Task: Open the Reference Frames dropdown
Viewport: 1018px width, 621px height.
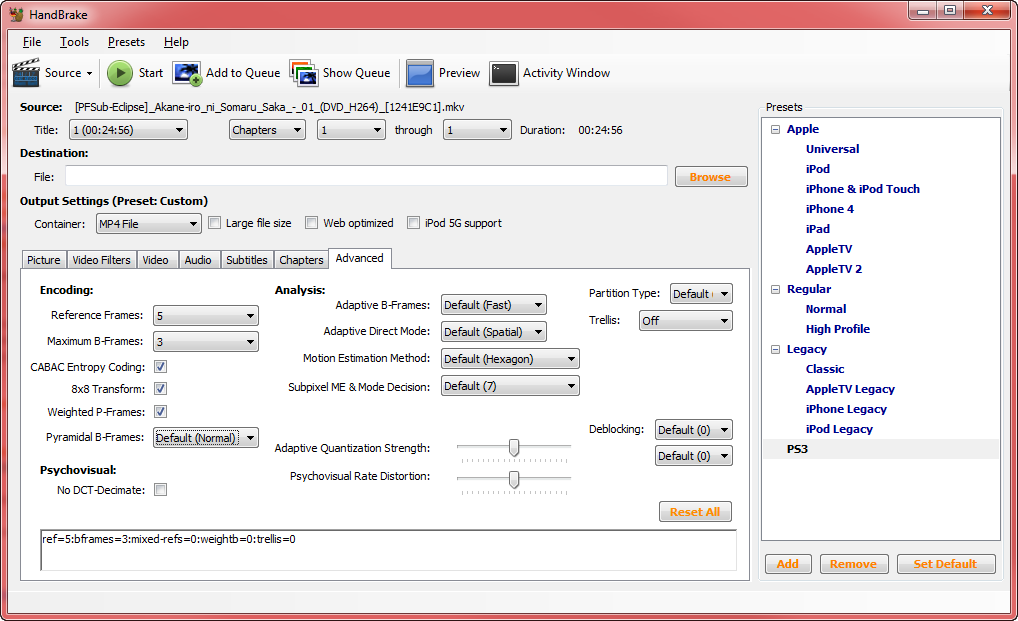Action: 205,316
